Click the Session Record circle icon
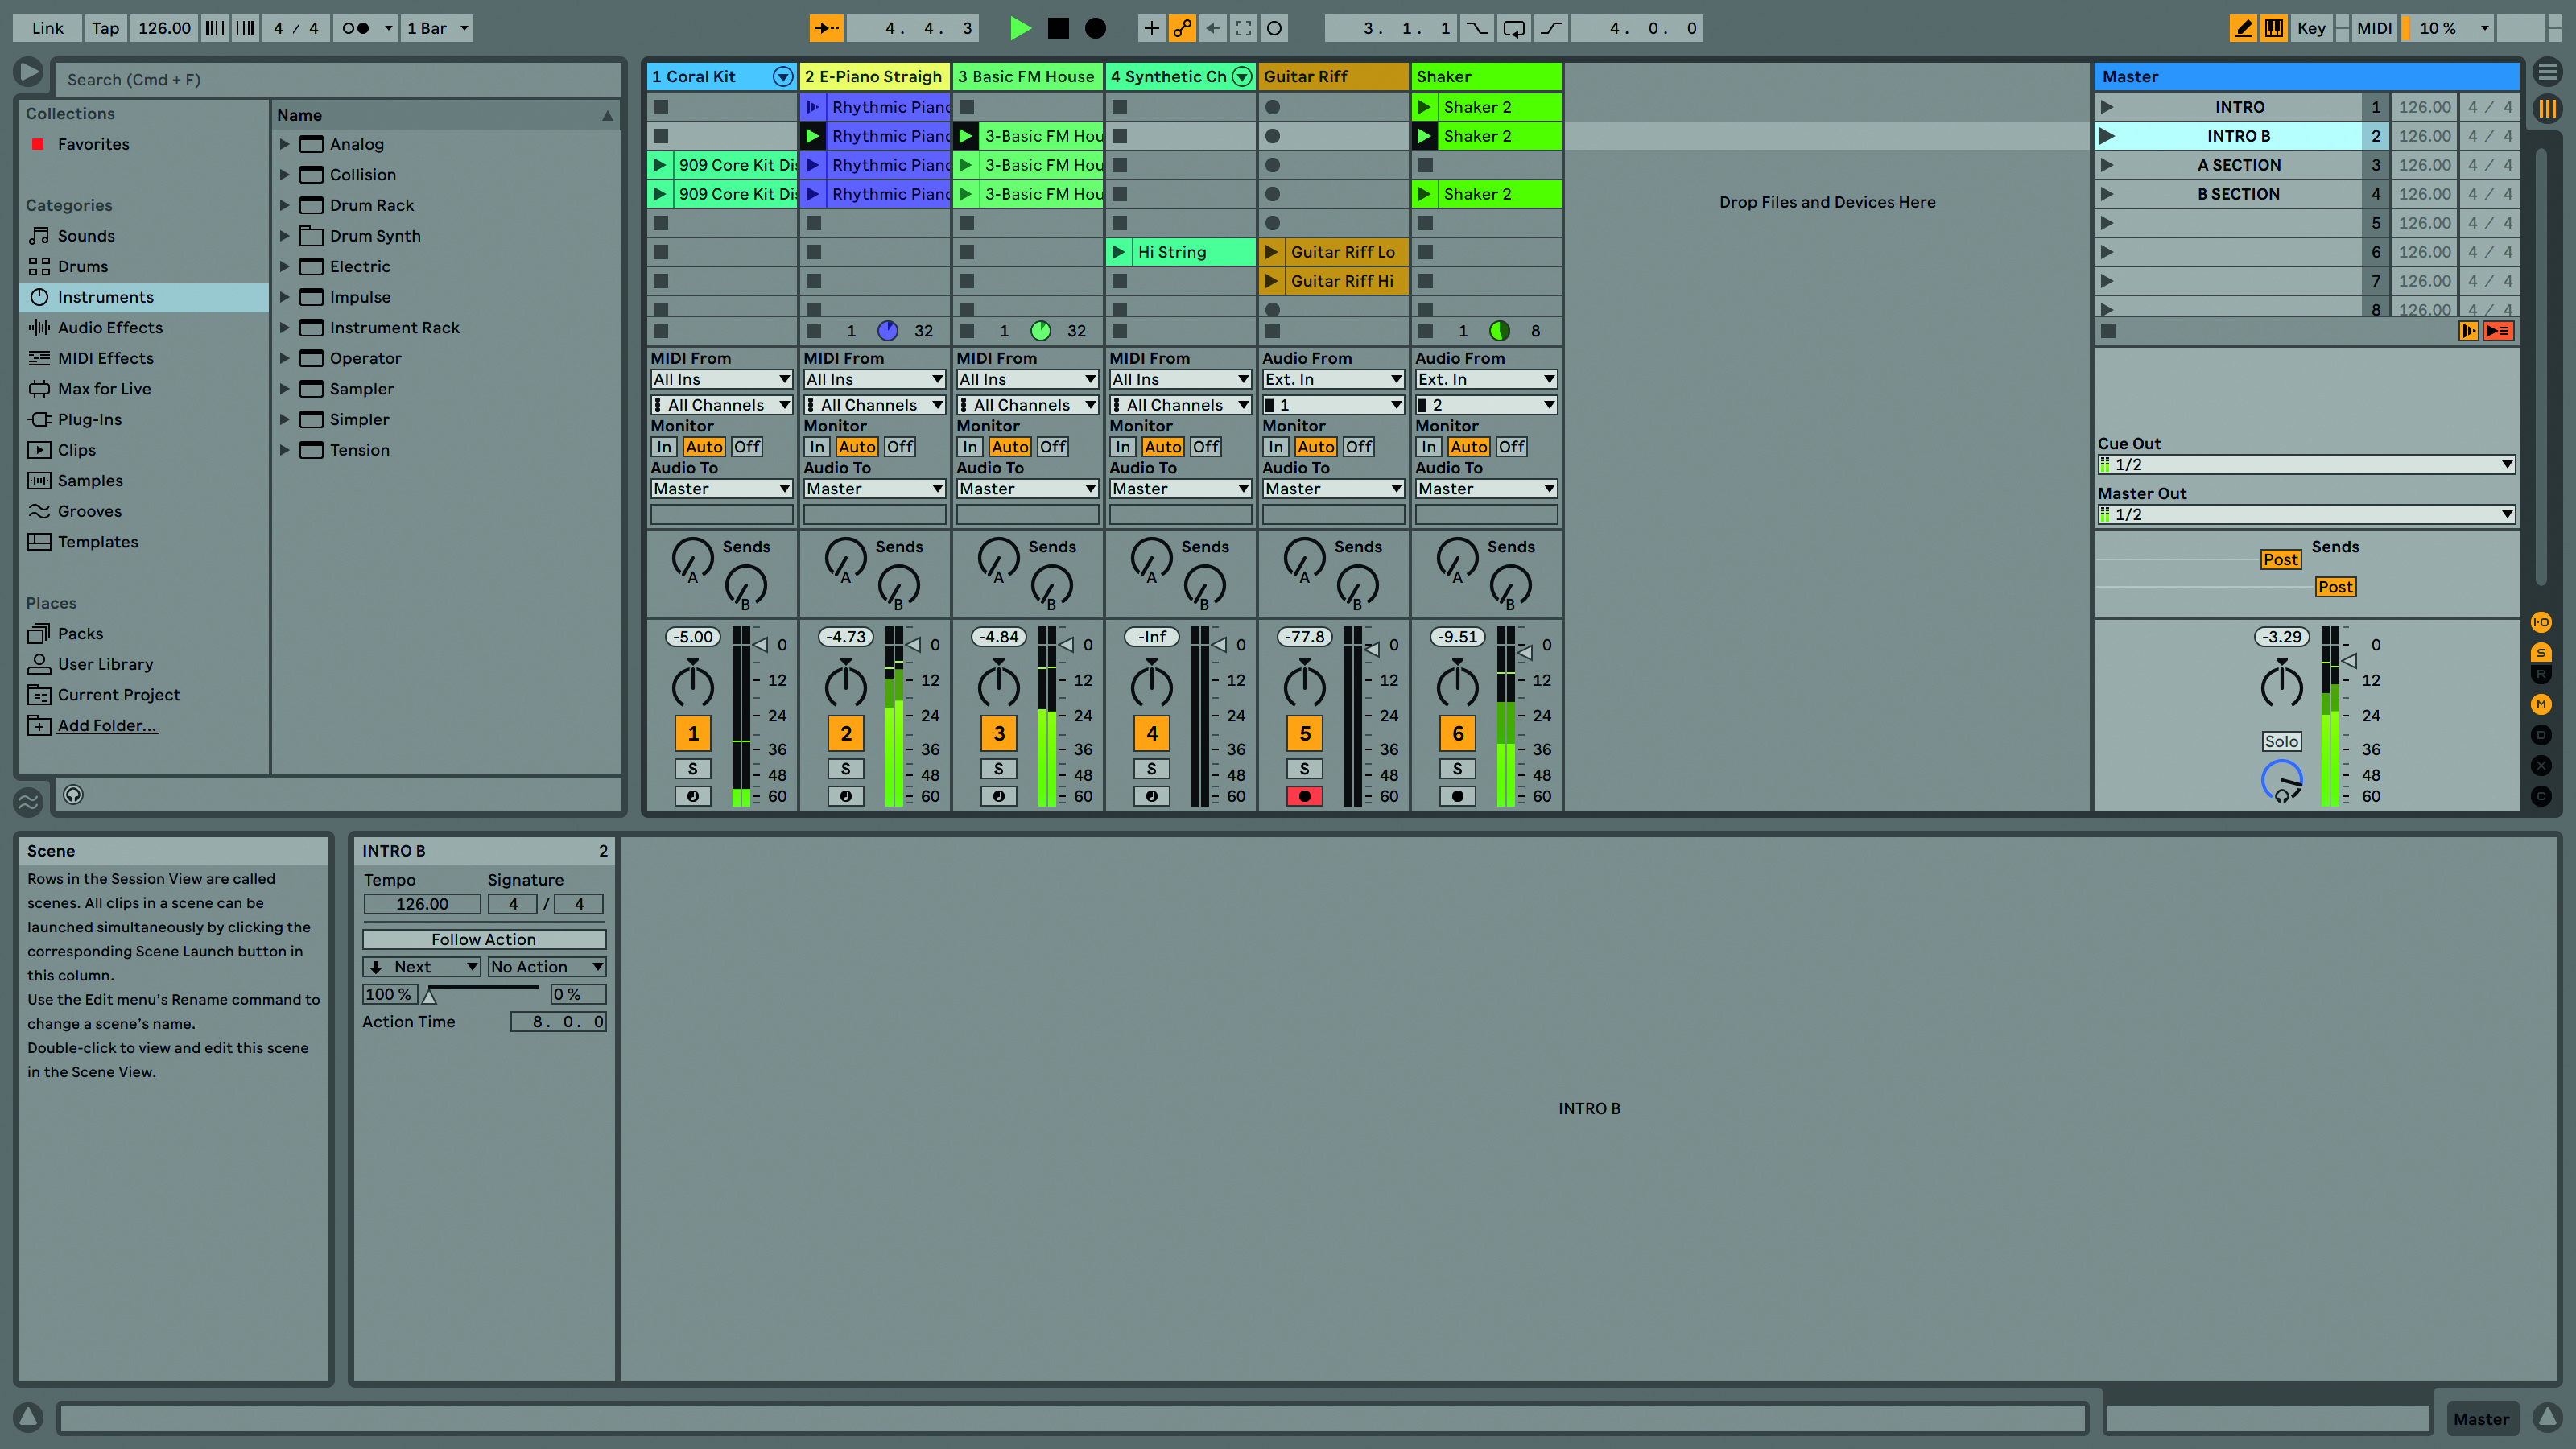The image size is (2576, 1449). pos(1274,28)
